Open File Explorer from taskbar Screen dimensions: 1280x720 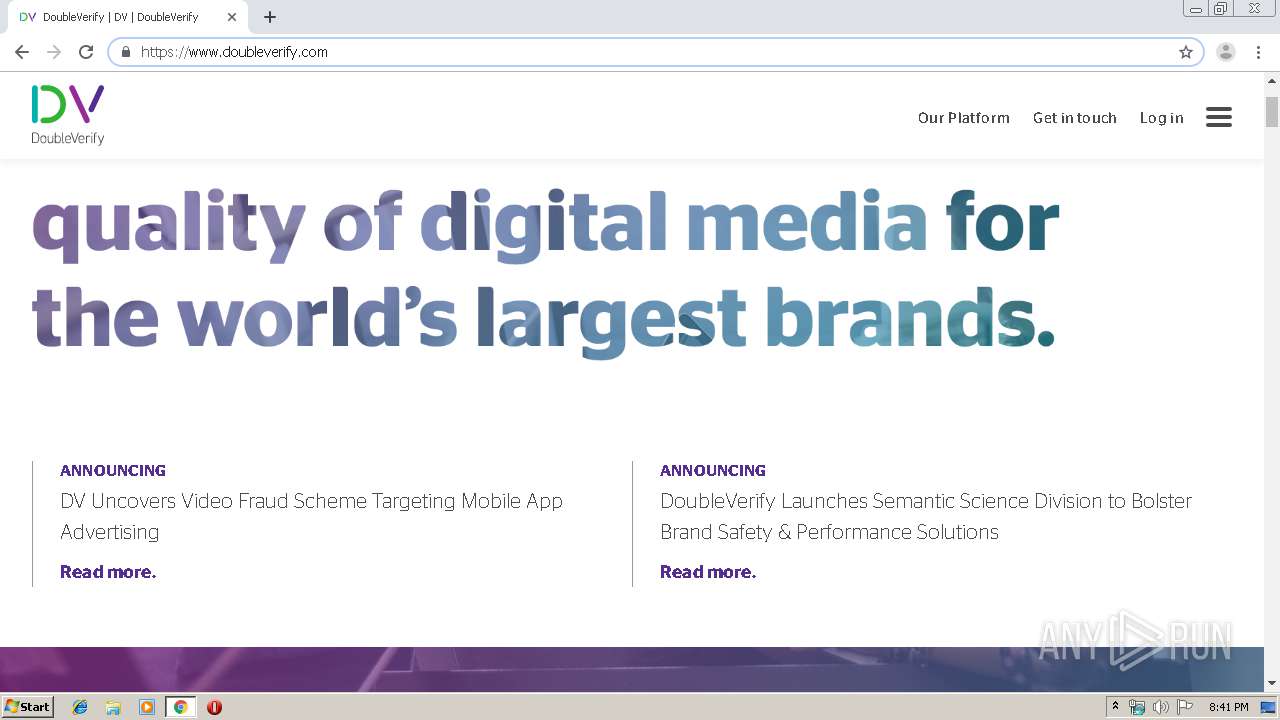113,707
